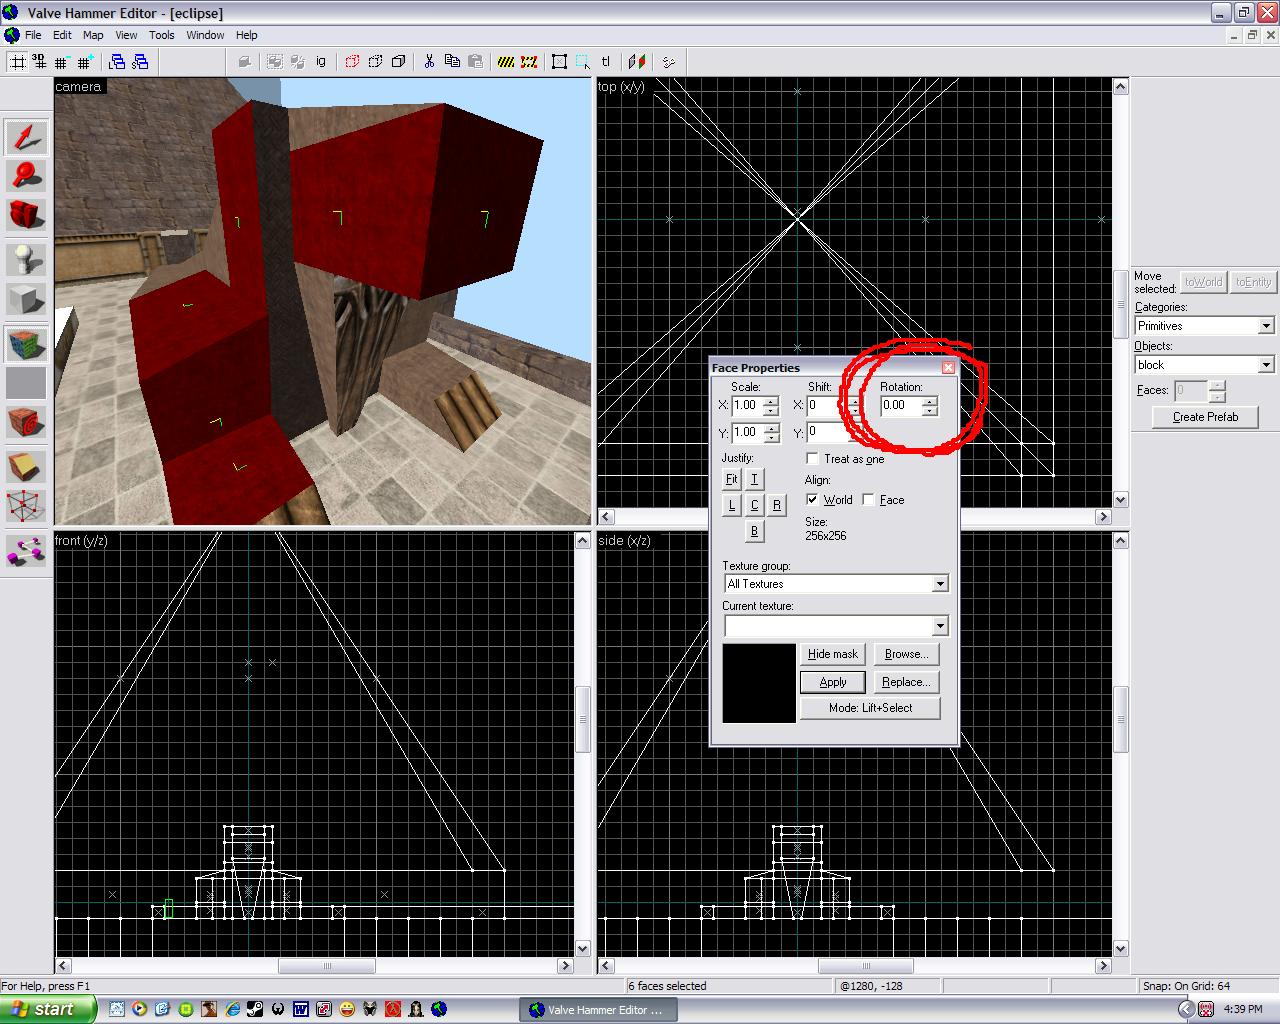The width and height of the screenshot is (1280, 1024).
Task: Select the Vertex manipulation tool
Action: pyautogui.click(x=26, y=506)
